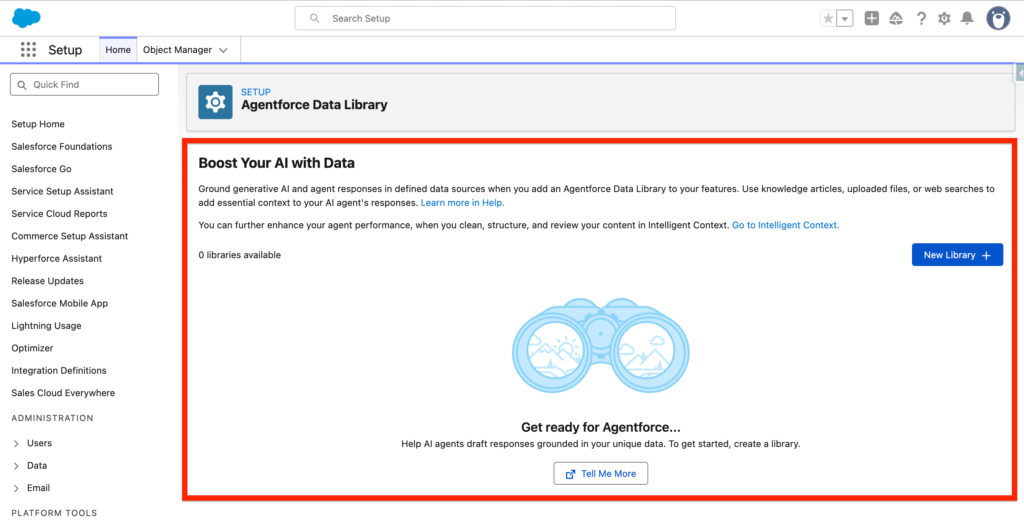Image resolution: width=1024 pixels, height=527 pixels.
Task: Expand the Users tree section
Action: coord(16,443)
